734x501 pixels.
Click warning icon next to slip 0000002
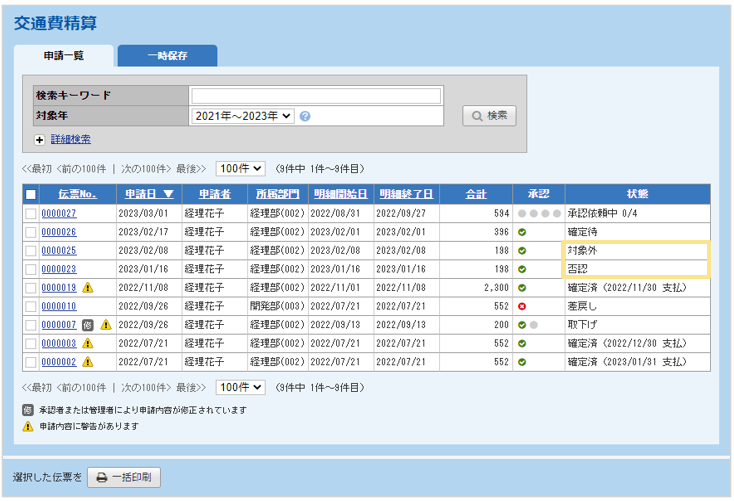[x=87, y=362]
